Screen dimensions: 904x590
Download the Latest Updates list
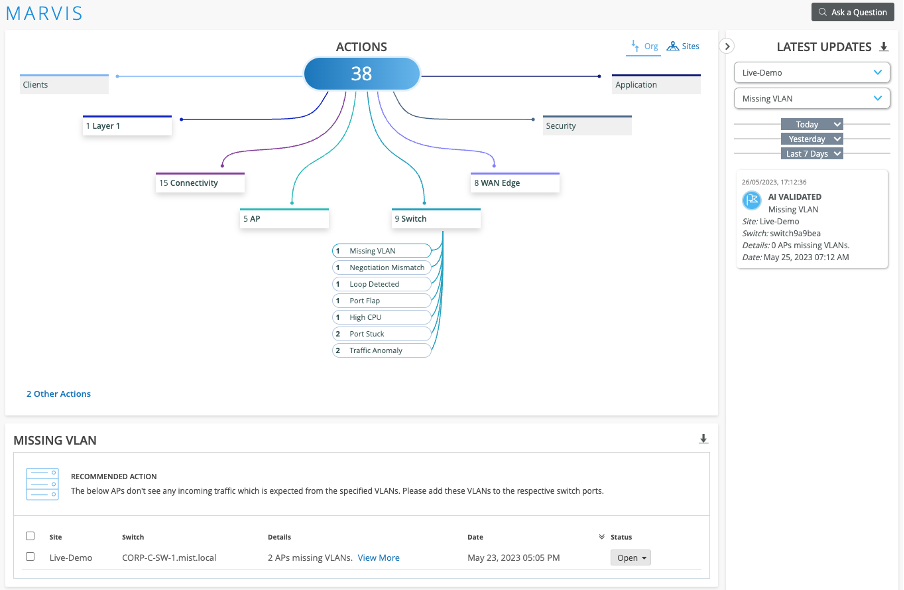click(883, 47)
